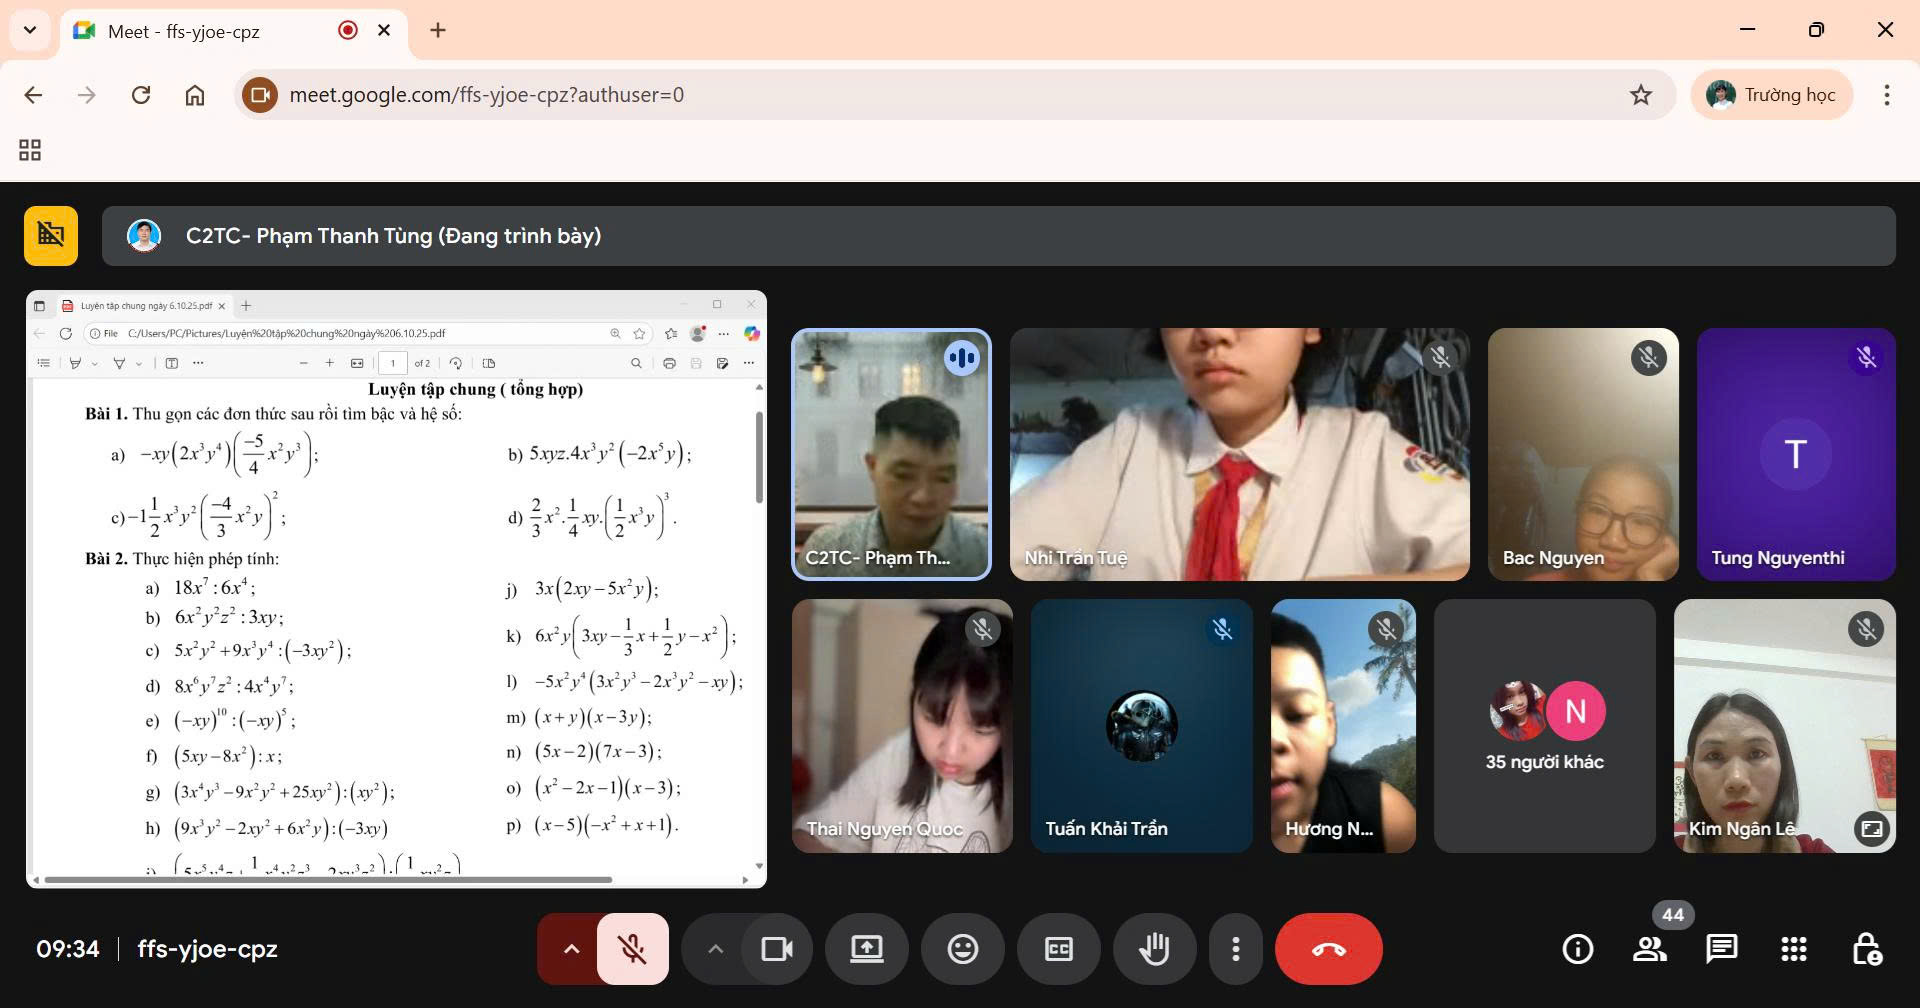The height and width of the screenshot is (1008, 1920).
Task: Open the emoji reactions button
Action: (962, 949)
